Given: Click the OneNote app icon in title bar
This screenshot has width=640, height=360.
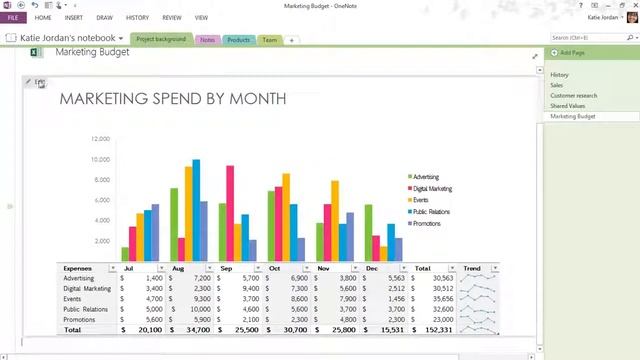Looking at the screenshot, I should pyautogui.click(x=7, y=5).
